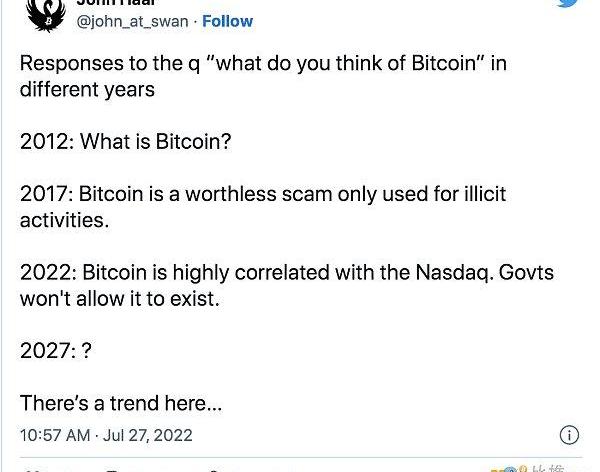Screen dimensions: 600x472
Task: Click the "2017: Bitcoin is a worthless scam" line
Action: pyautogui.click(x=262, y=193)
